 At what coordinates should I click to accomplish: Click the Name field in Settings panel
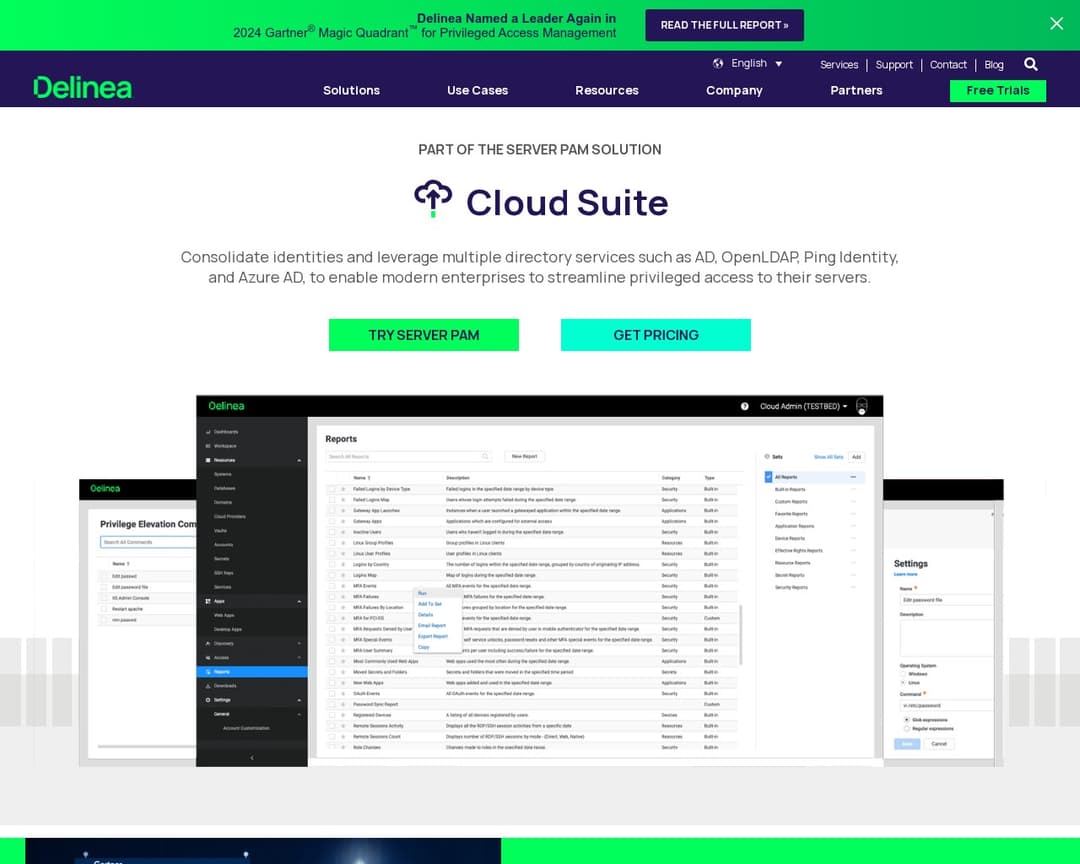pyautogui.click(x=946, y=600)
